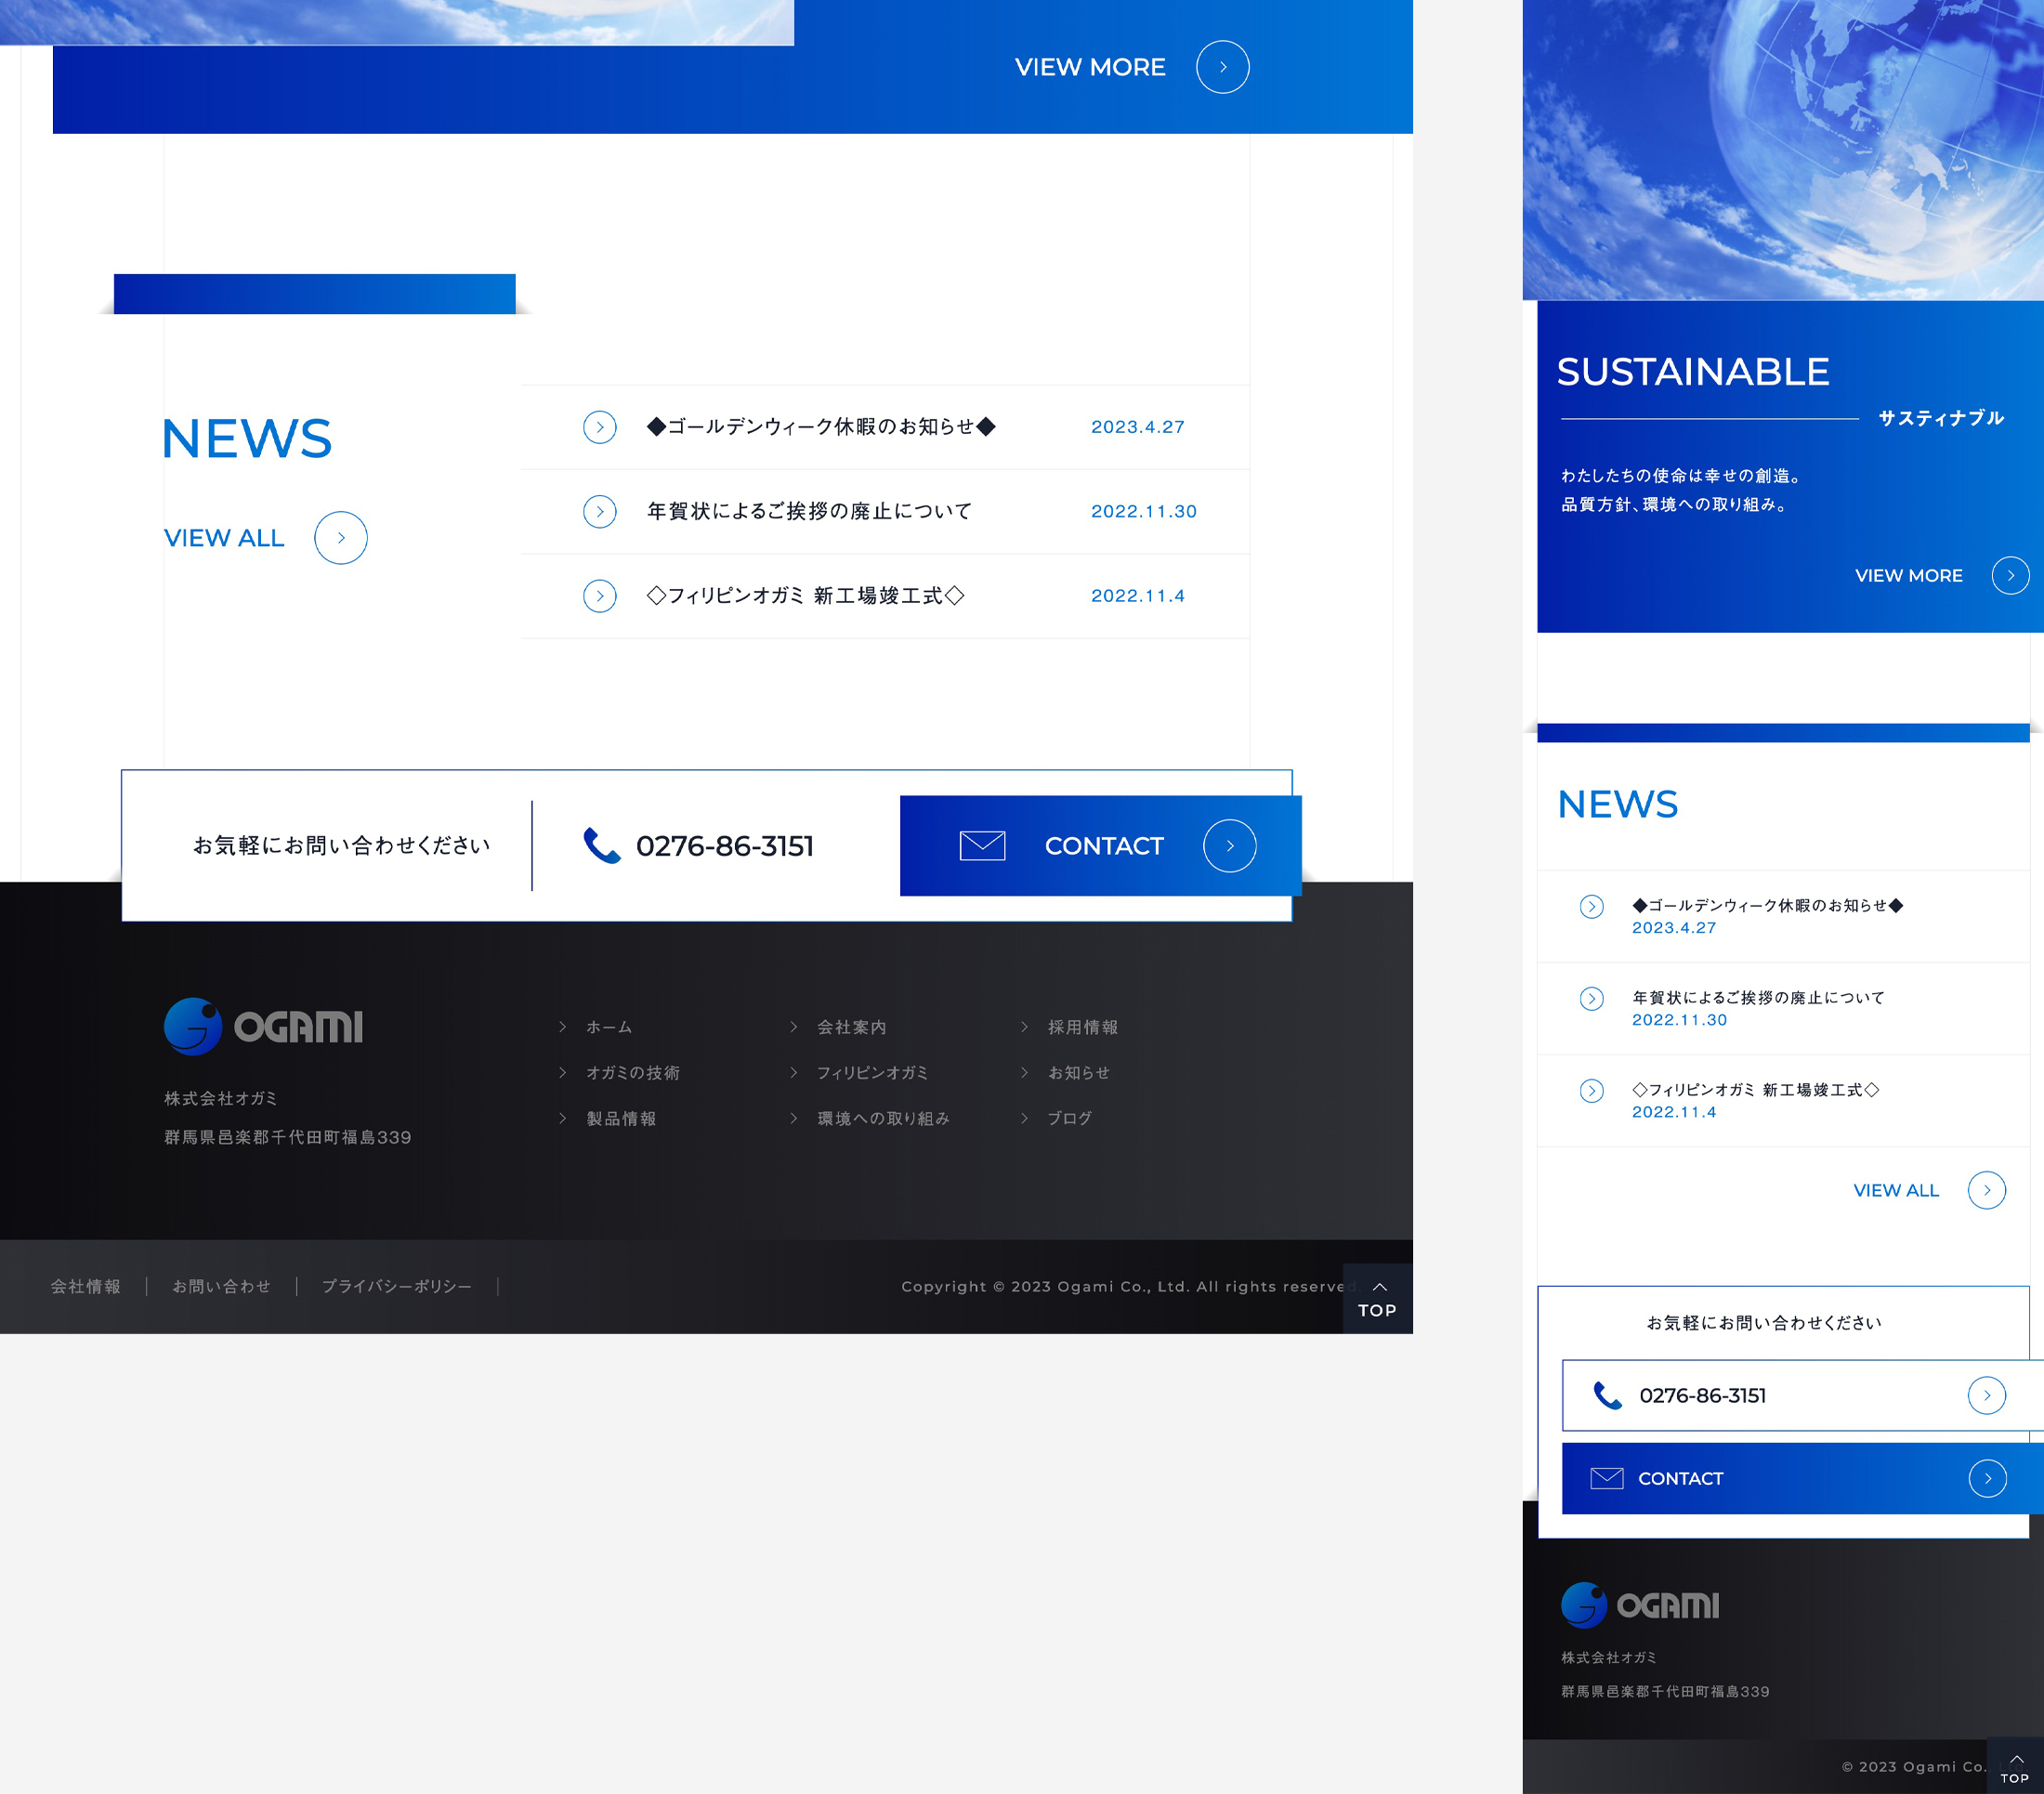Image resolution: width=2044 pixels, height=1794 pixels.
Task: Open 年賀状によるご挨拶の廃止について news article
Action: (x=809, y=511)
